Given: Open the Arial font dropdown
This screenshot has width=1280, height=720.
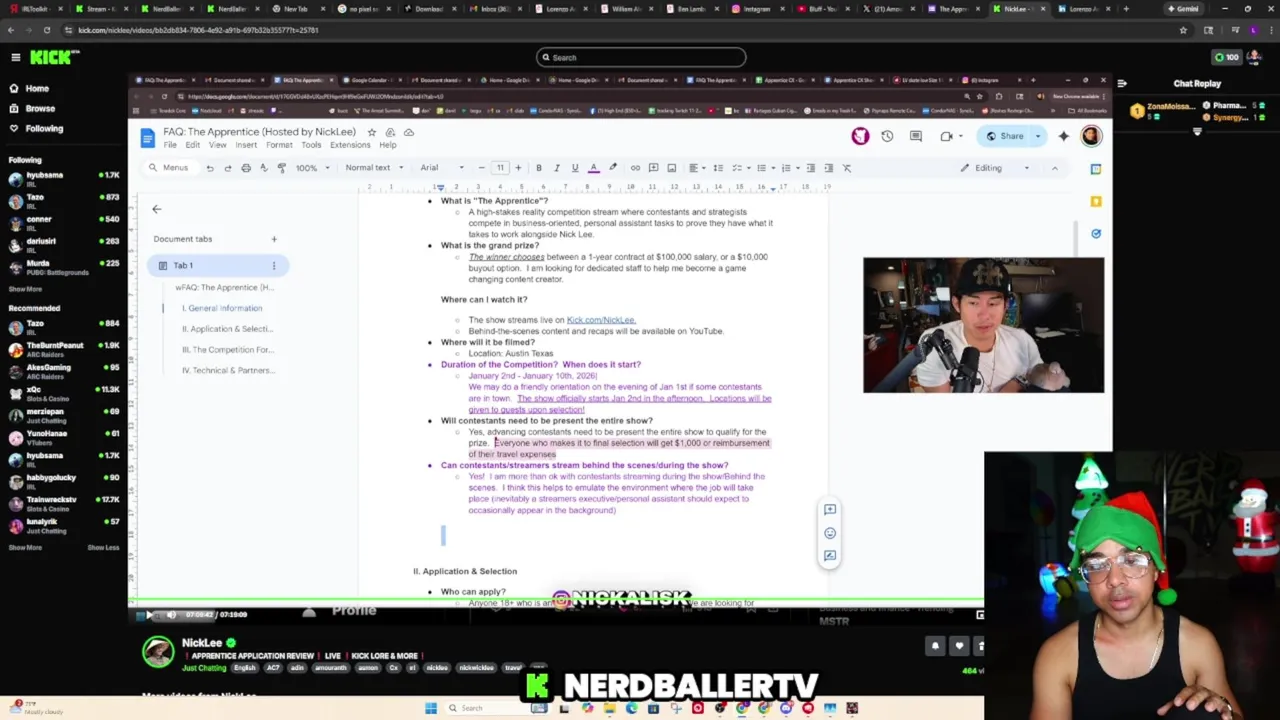Looking at the screenshot, I should [441, 168].
